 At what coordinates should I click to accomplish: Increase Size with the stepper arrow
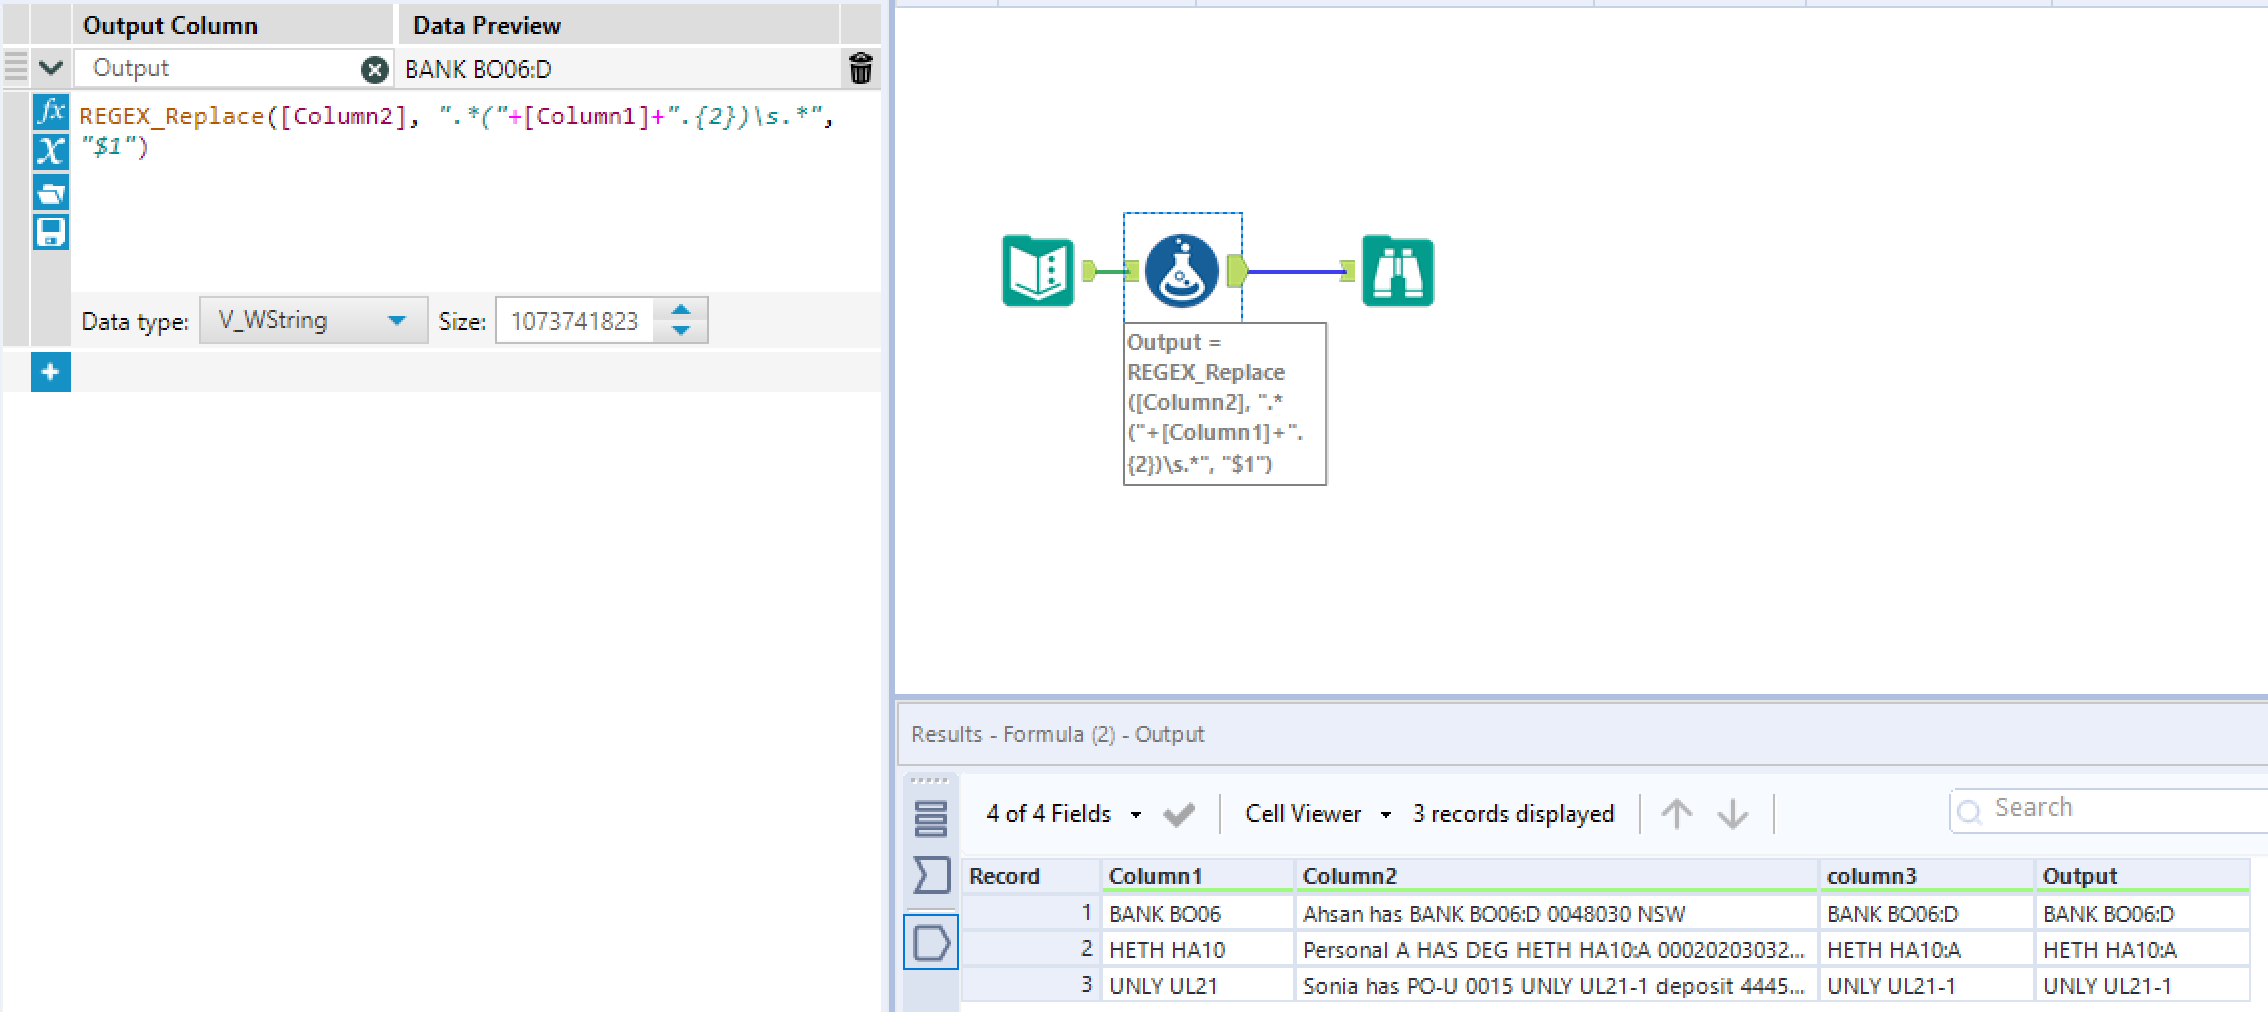(x=681, y=310)
